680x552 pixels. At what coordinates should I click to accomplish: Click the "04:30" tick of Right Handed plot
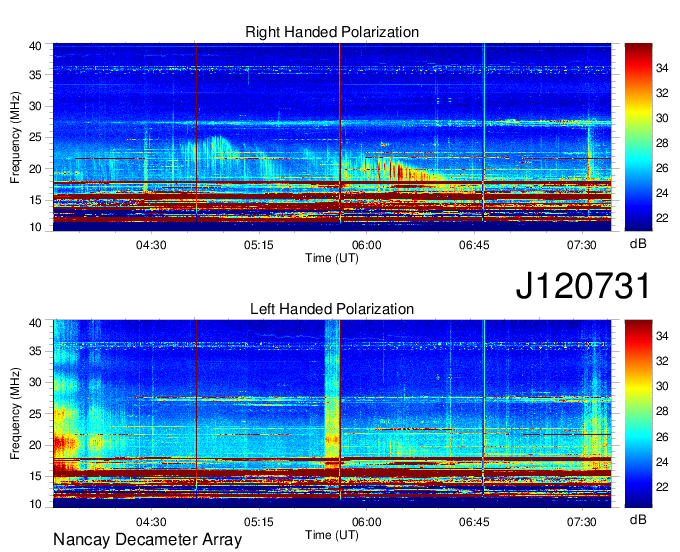click(151, 245)
